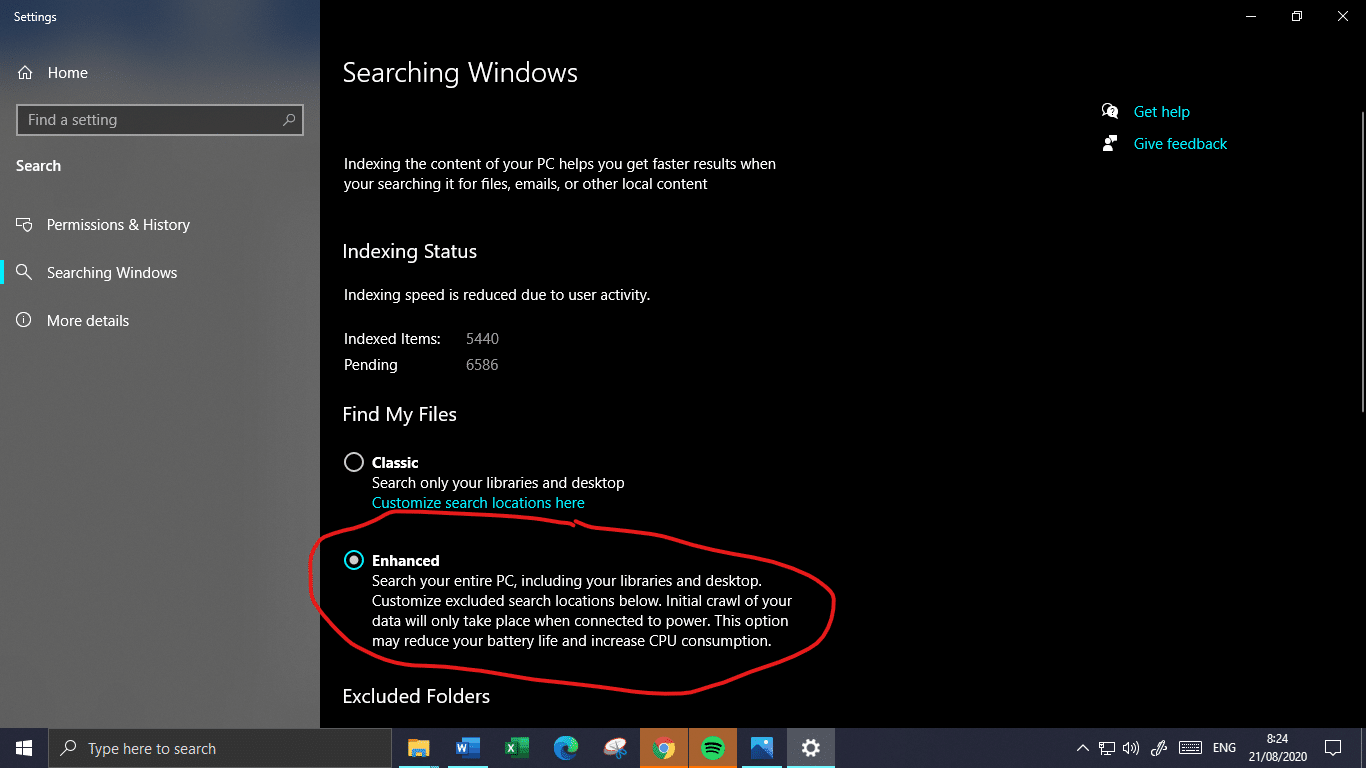The height and width of the screenshot is (768, 1366).
Task: Click the Search category label in sidebar
Action: 38,166
